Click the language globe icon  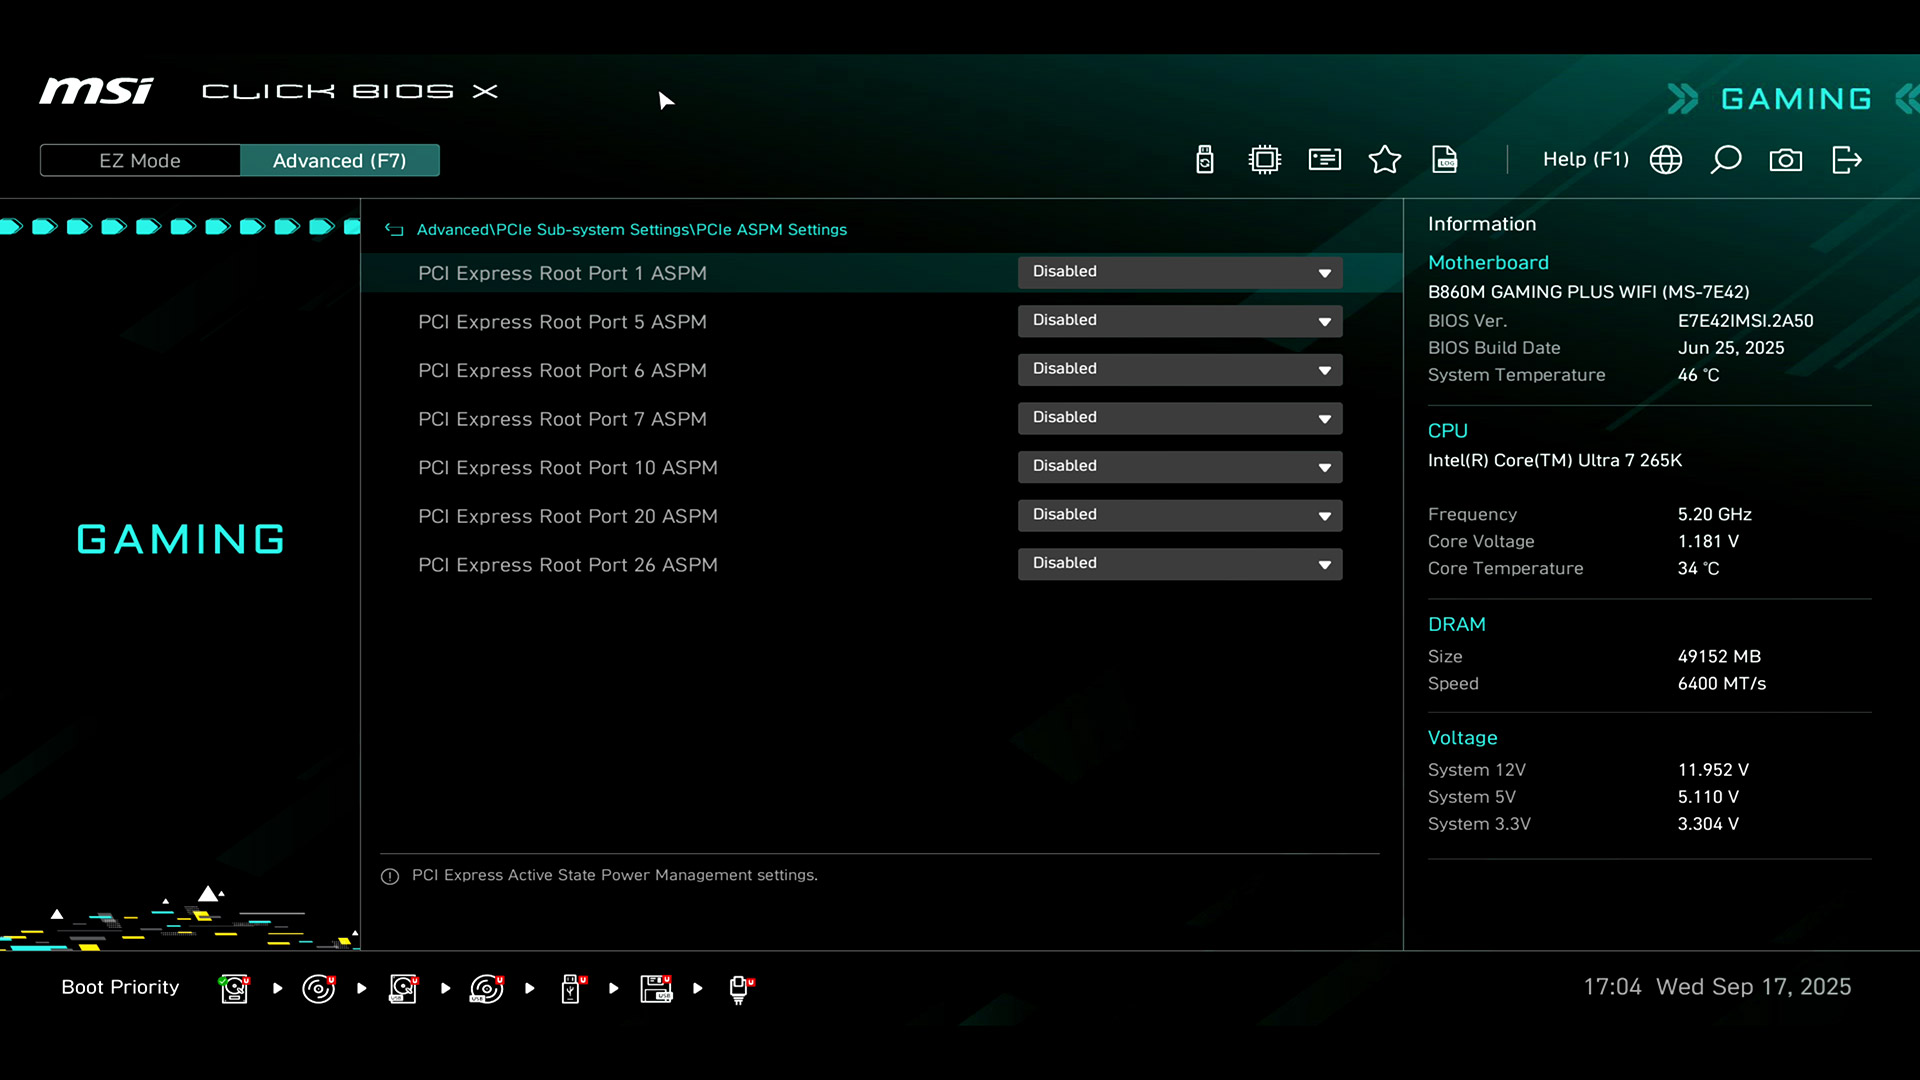pos(1666,160)
